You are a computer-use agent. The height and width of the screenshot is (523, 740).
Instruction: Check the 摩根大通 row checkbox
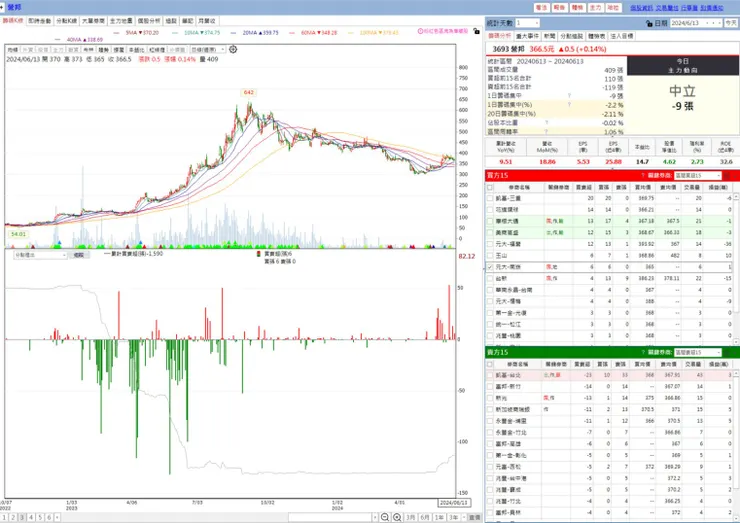coord(490,221)
